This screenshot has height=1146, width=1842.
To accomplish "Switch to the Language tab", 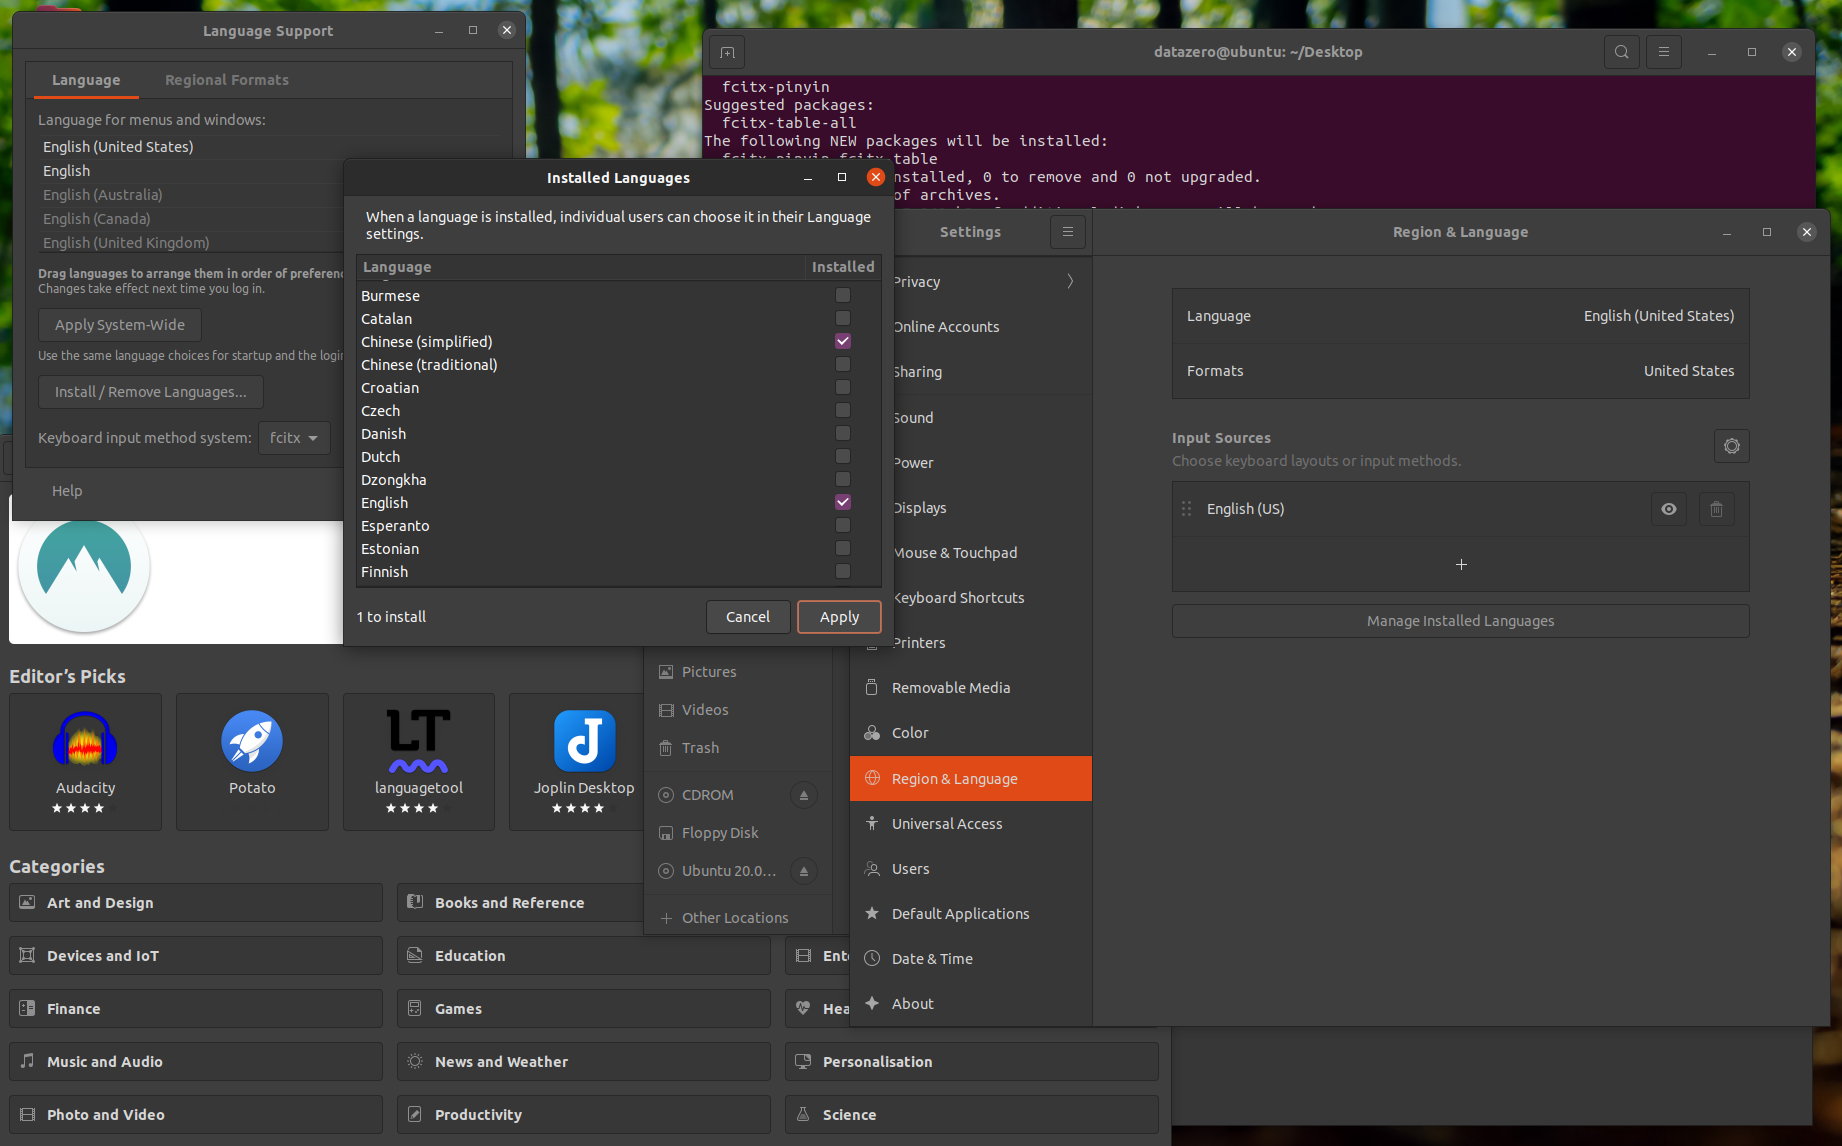I will tap(86, 80).
